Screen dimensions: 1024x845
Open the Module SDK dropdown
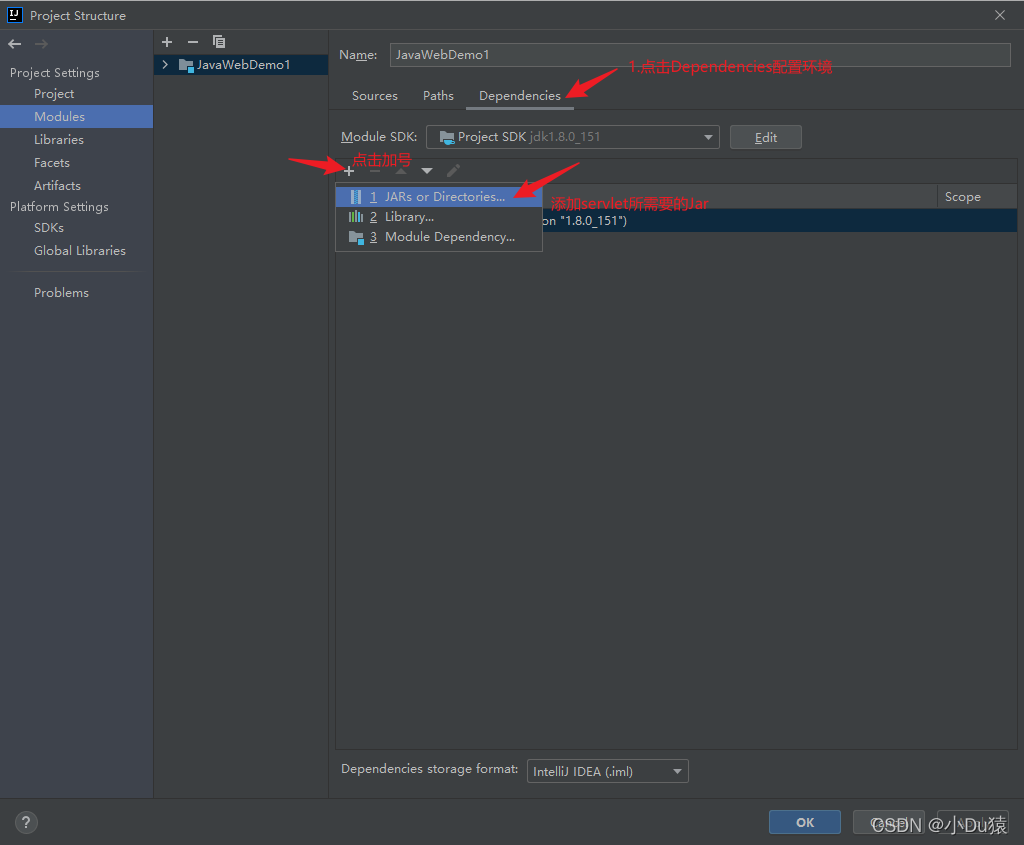(573, 137)
